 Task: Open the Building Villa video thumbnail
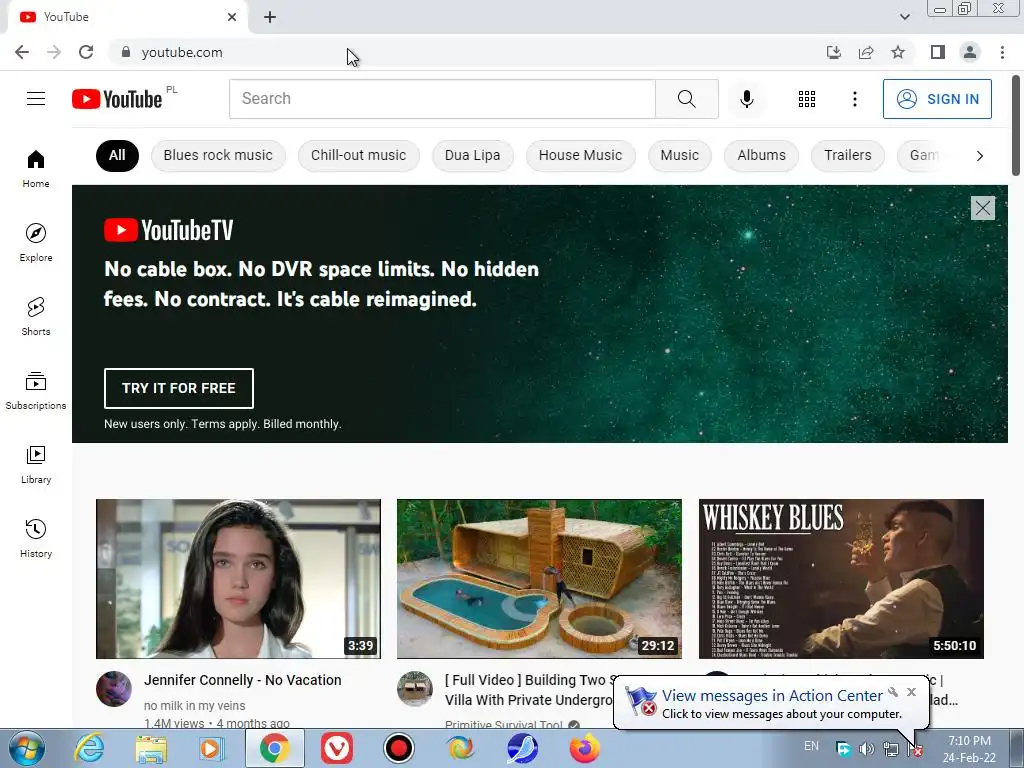tap(539, 579)
